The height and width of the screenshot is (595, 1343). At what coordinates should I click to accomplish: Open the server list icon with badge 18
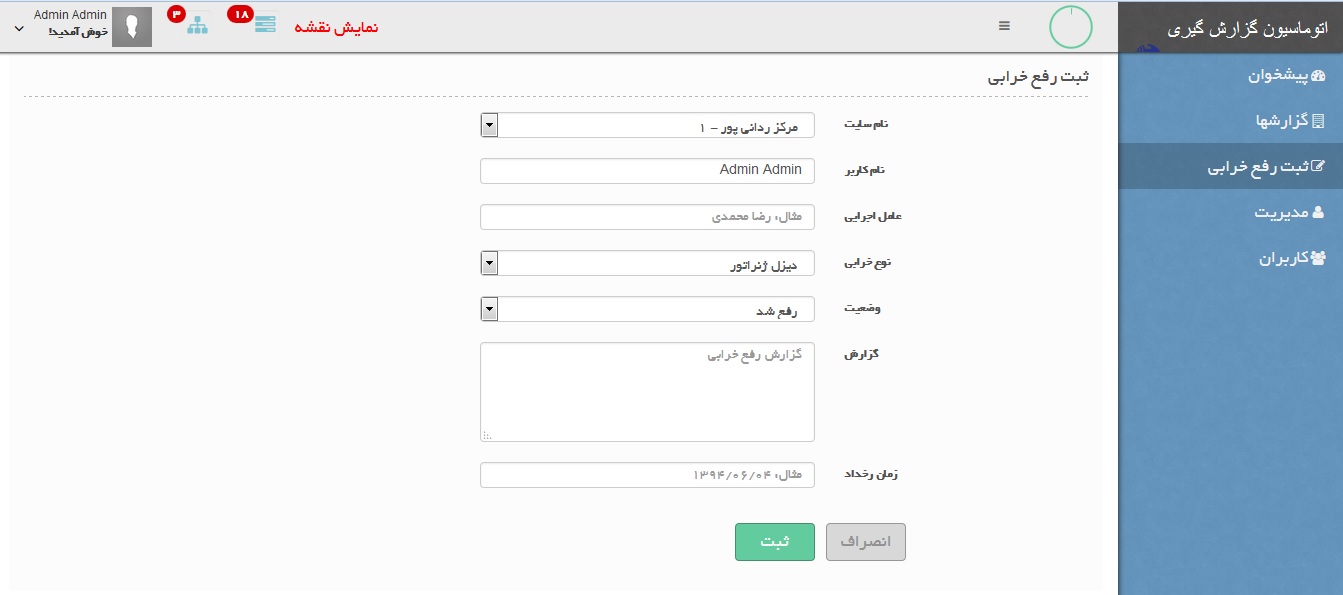[265, 25]
